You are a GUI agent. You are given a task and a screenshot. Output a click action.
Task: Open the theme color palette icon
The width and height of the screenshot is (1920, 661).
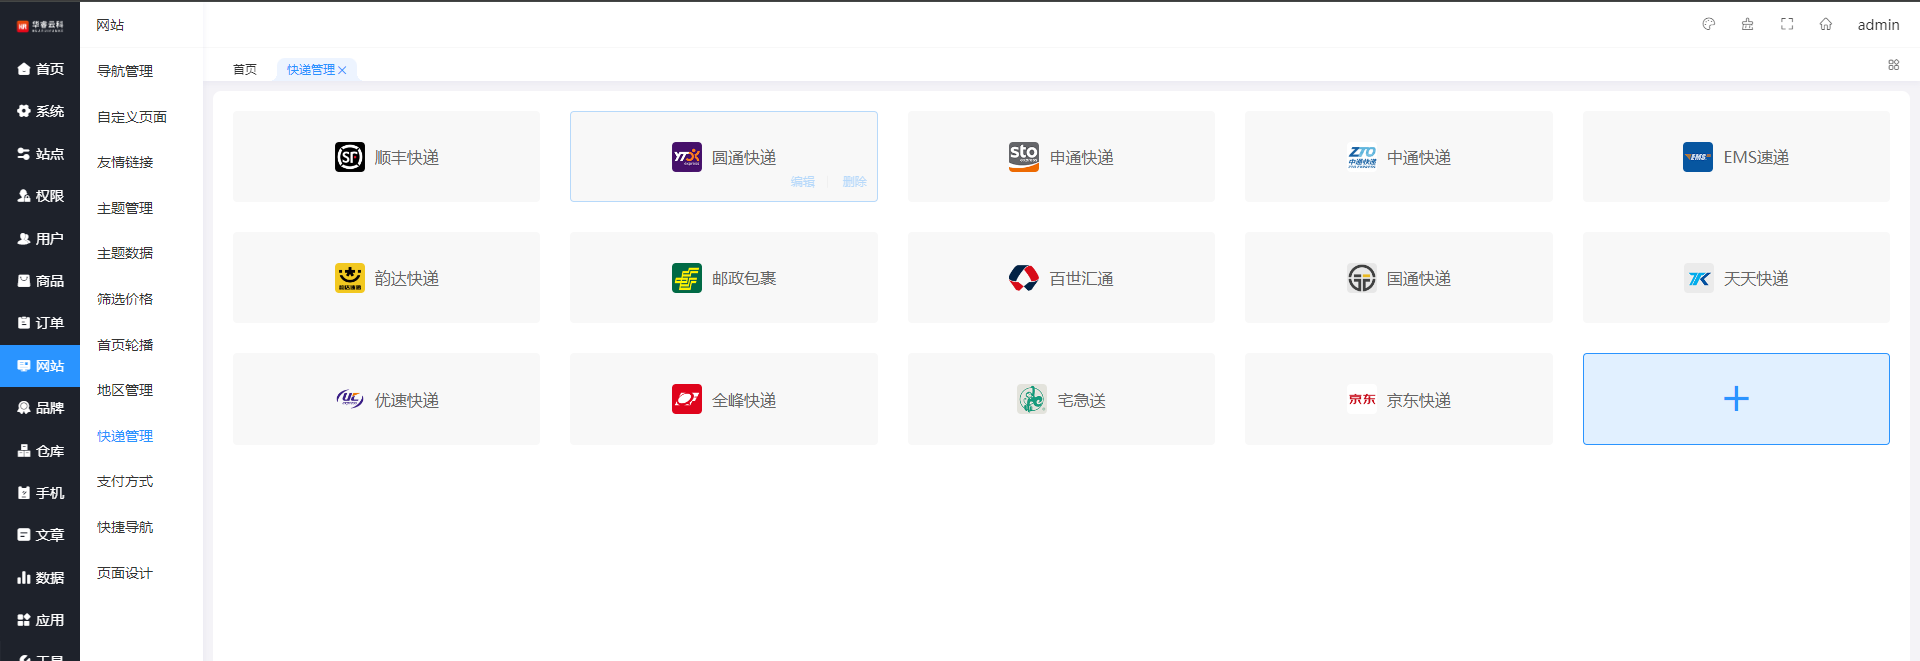(x=1709, y=24)
